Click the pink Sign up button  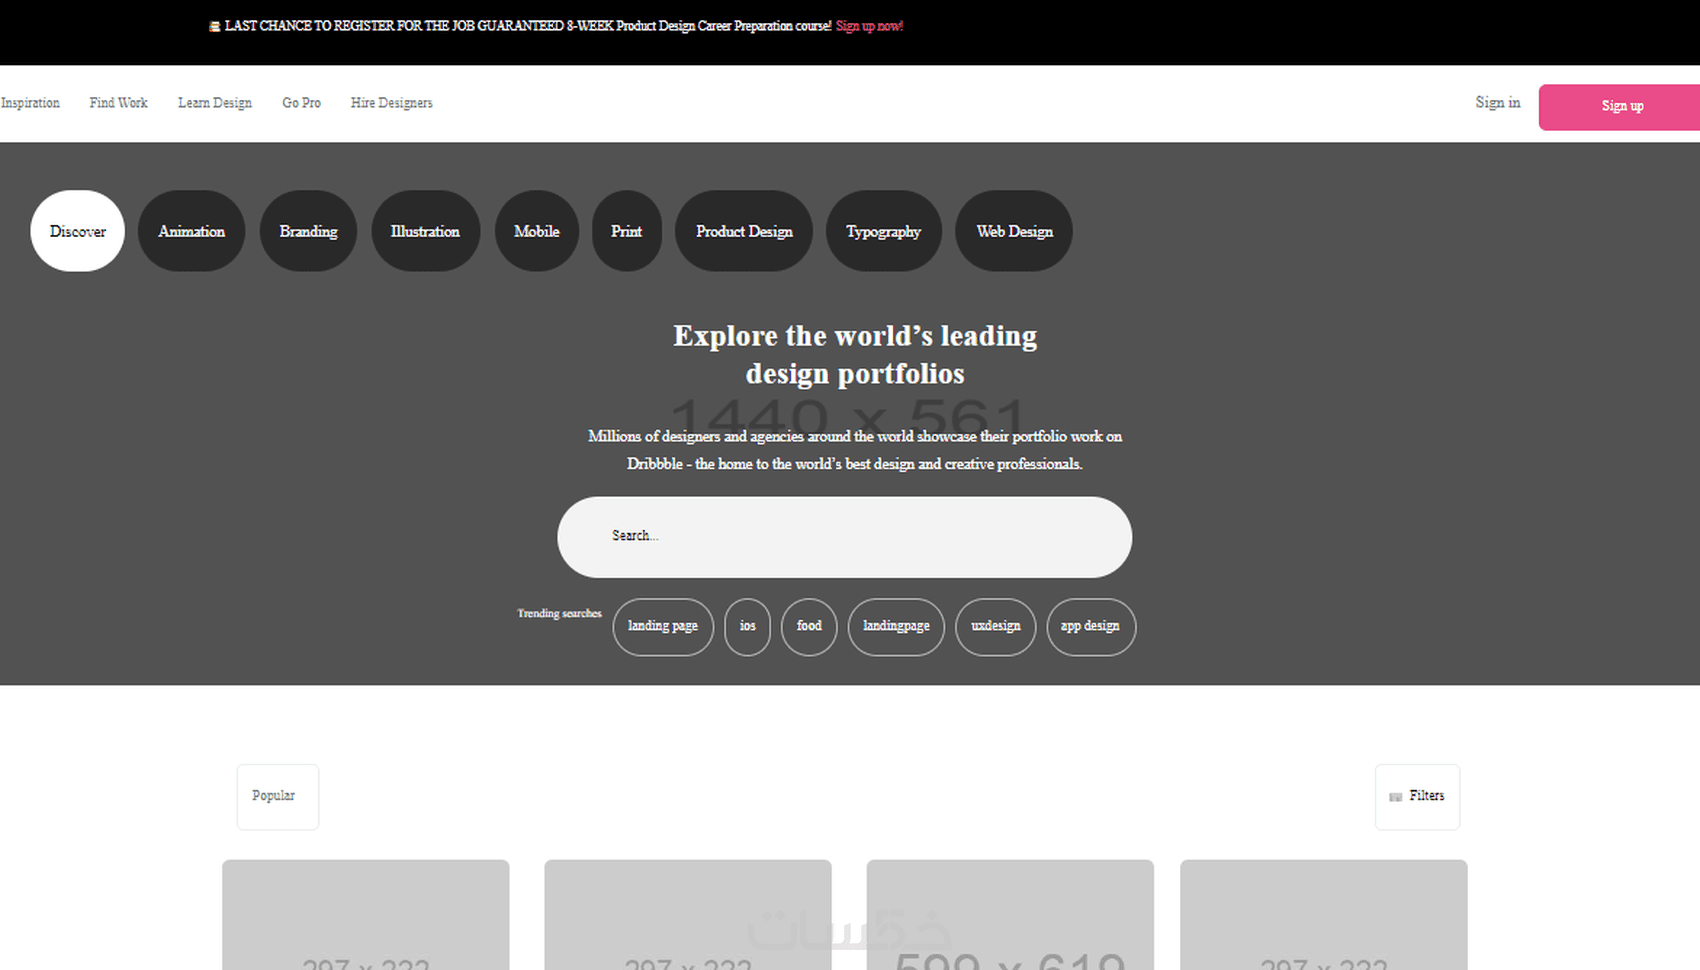pos(1620,107)
